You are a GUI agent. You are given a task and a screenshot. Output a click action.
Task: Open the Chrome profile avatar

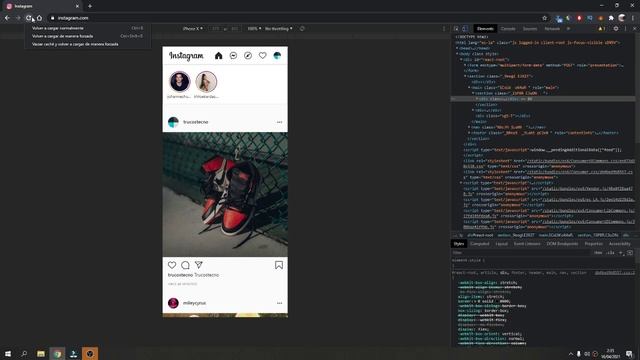tap(622, 18)
